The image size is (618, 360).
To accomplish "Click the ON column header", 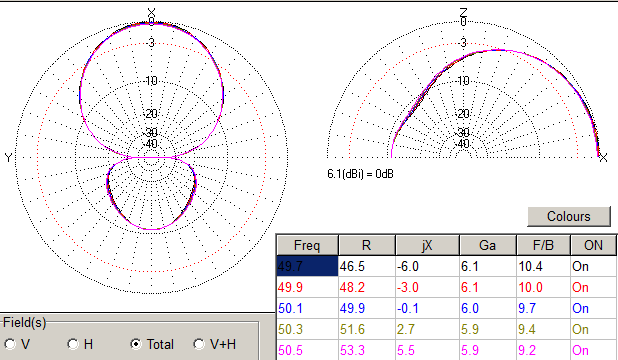I will [x=594, y=245].
